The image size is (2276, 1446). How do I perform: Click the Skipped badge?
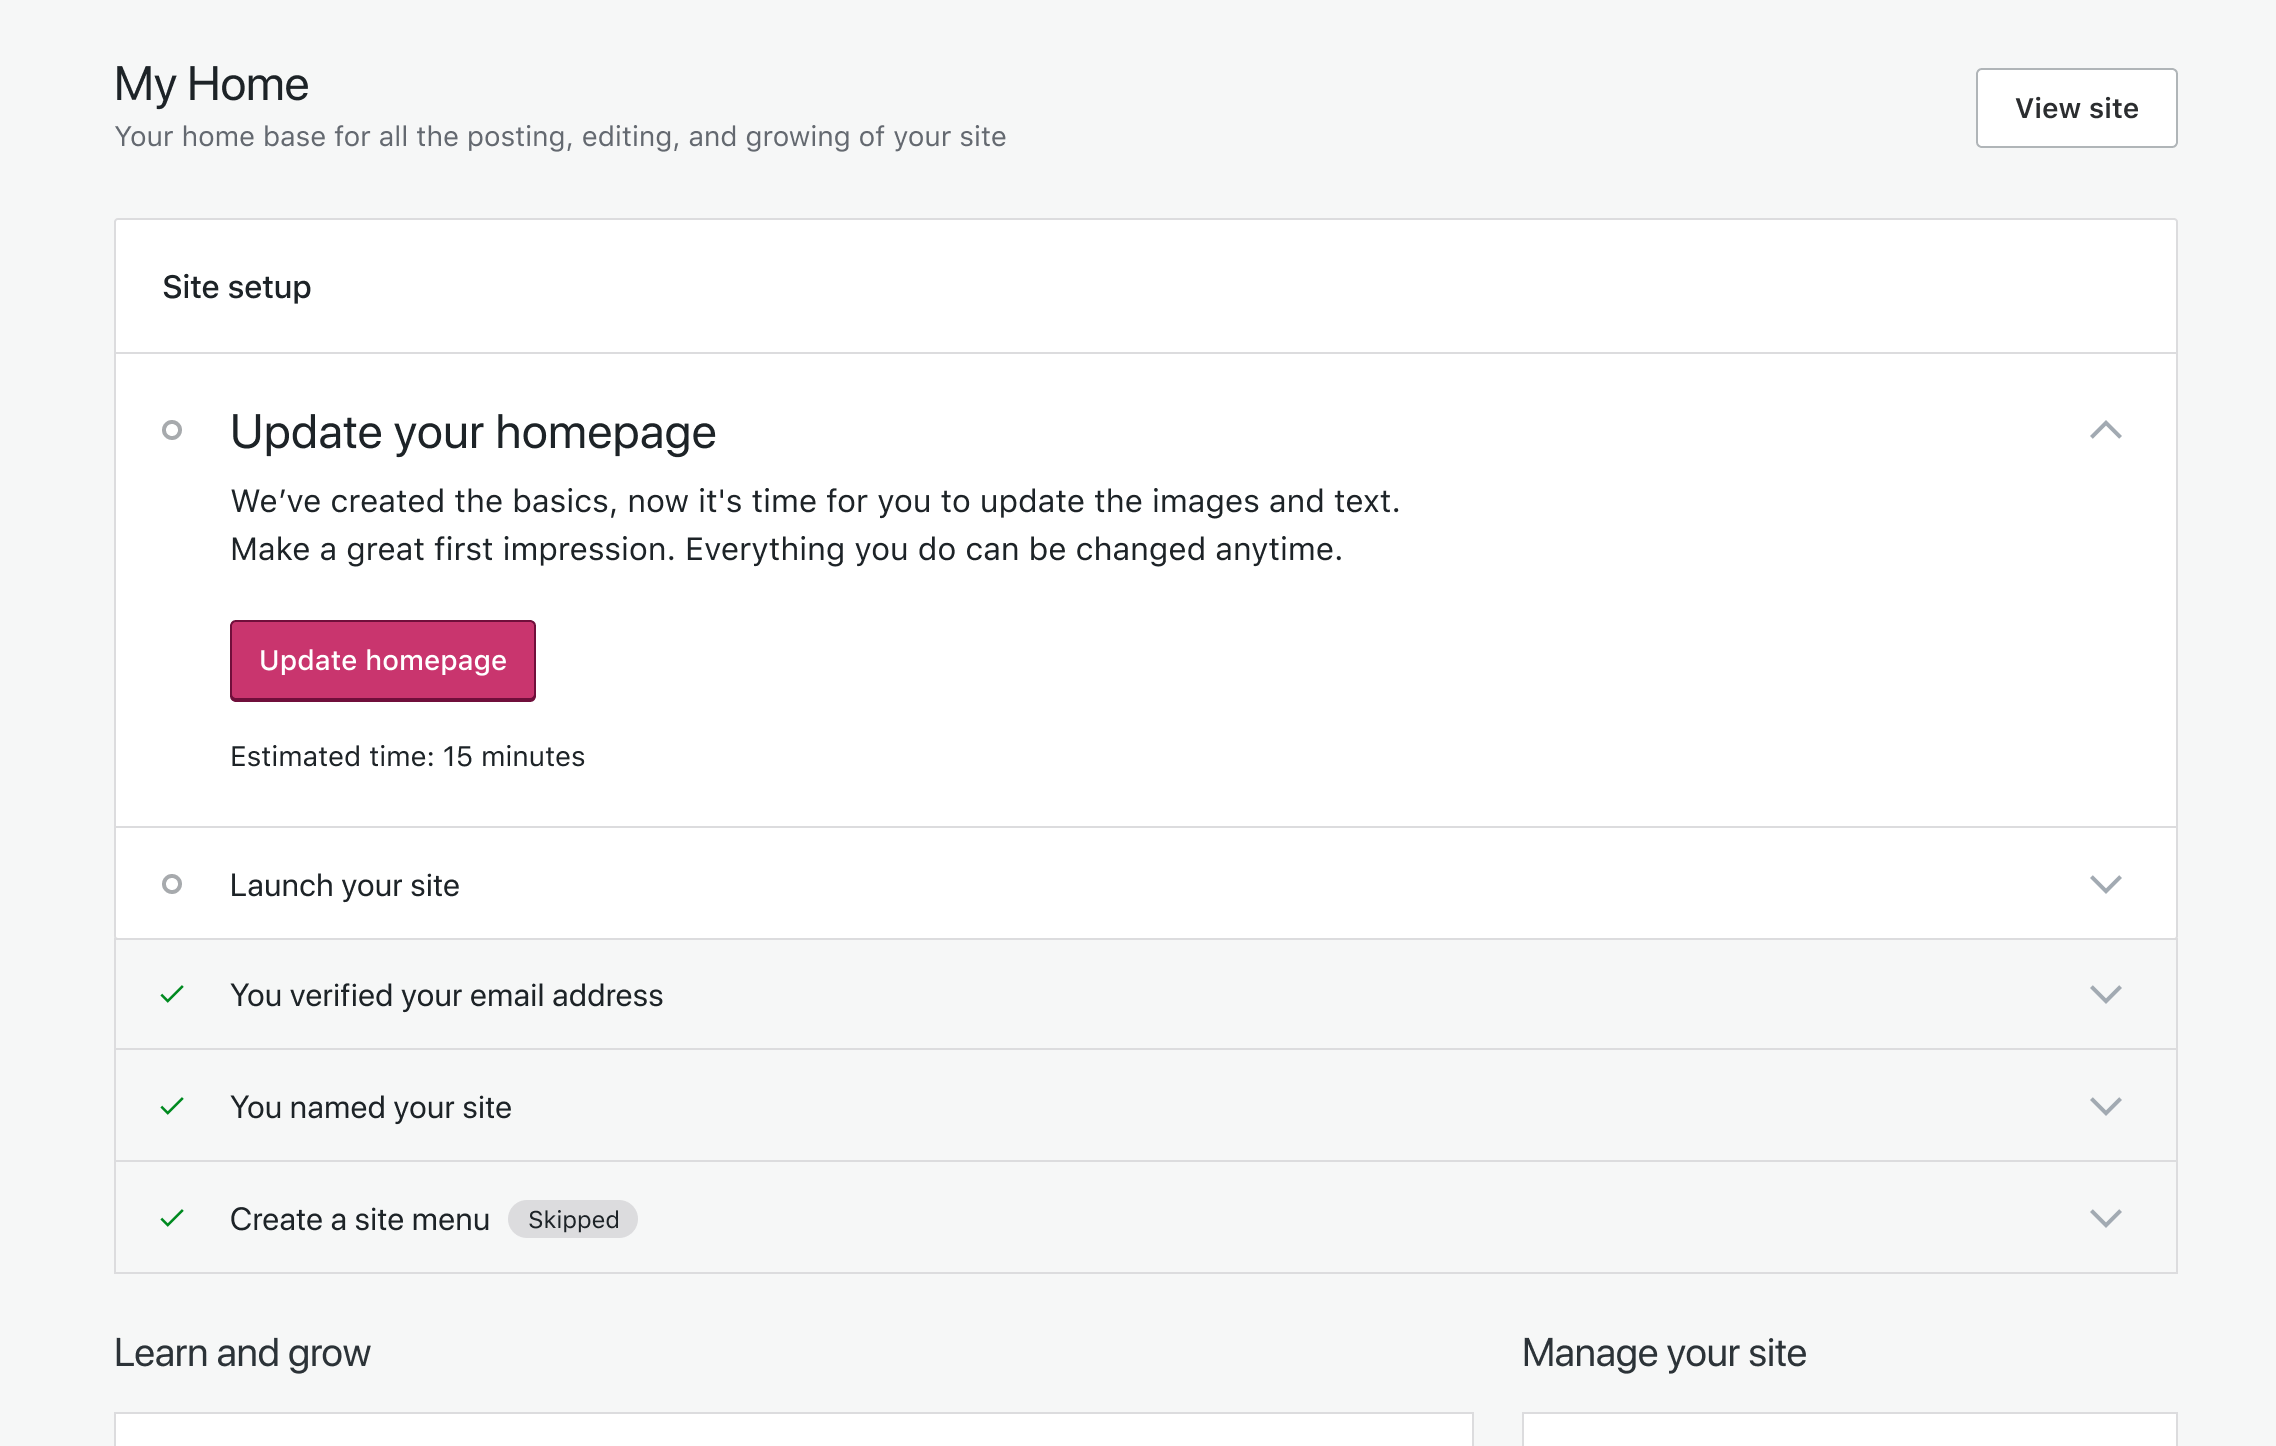coord(573,1219)
